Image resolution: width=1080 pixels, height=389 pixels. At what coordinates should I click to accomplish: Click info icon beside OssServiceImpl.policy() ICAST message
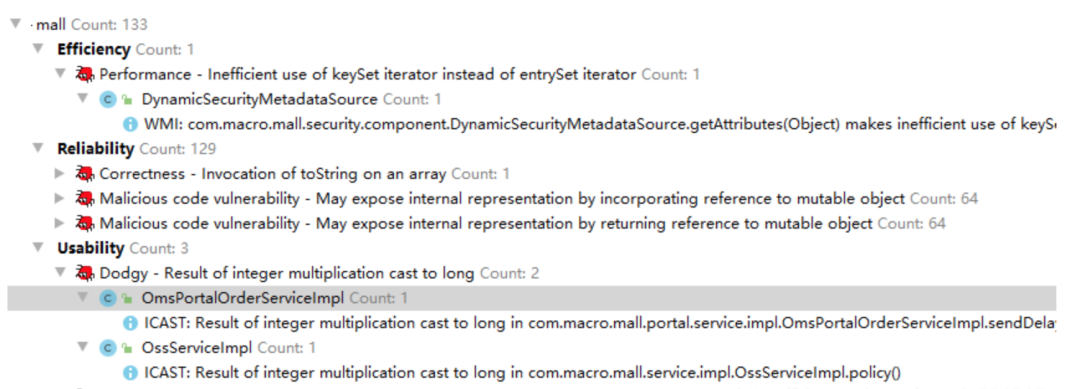point(129,373)
